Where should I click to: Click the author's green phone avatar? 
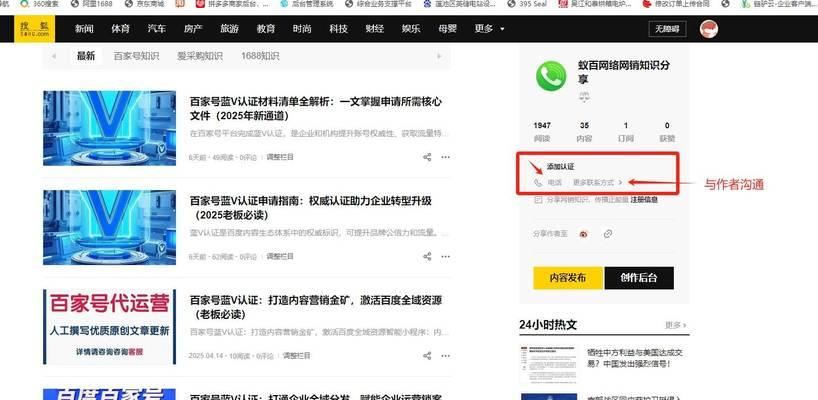click(x=551, y=76)
